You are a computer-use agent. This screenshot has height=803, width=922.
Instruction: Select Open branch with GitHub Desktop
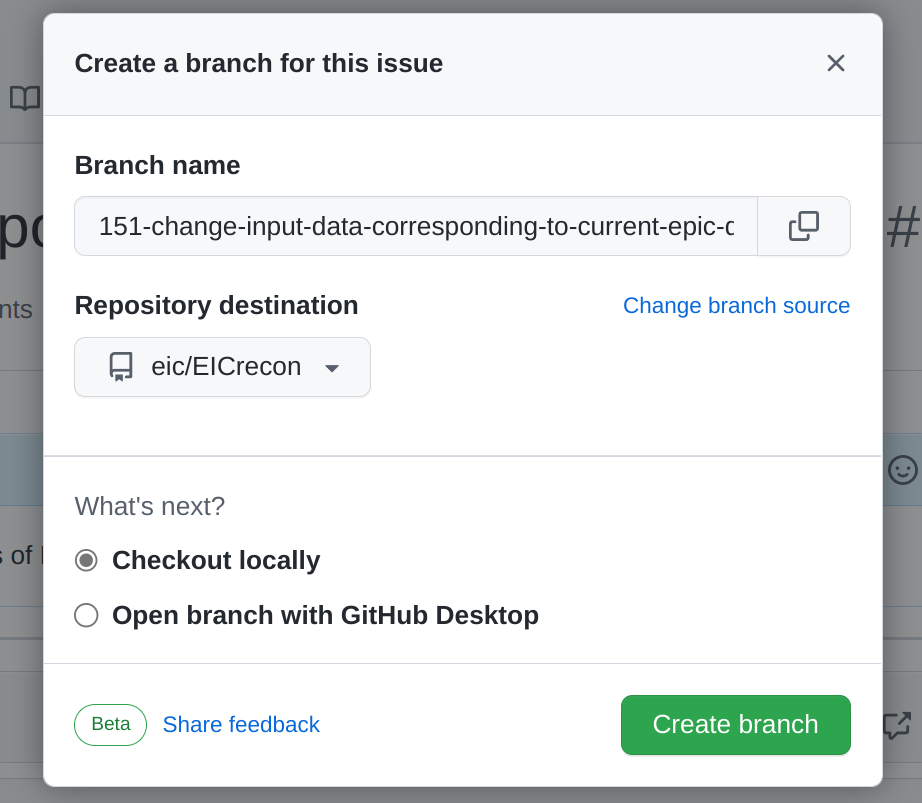click(86, 615)
